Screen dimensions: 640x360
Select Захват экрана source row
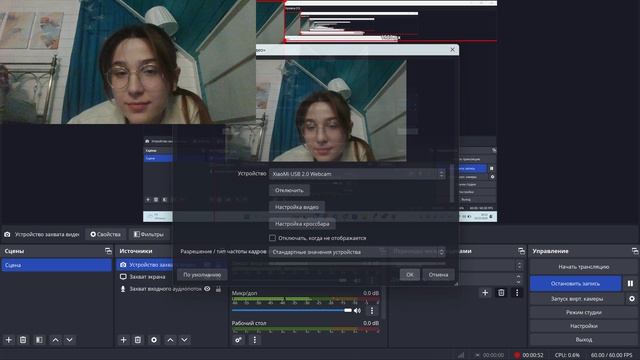click(x=147, y=277)
